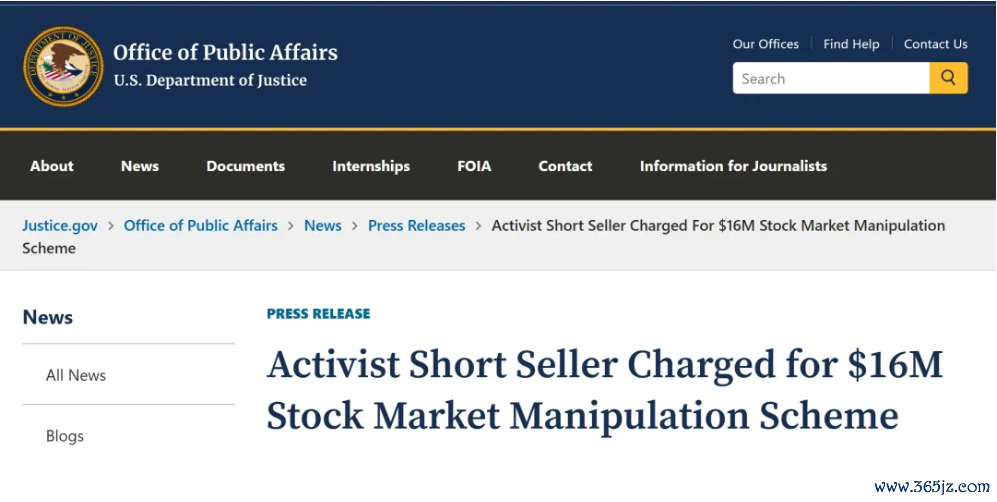Go to Justice.gov breadcrumb link
The height and width of the screenshot is (502, 997).
tap(60, 226)
